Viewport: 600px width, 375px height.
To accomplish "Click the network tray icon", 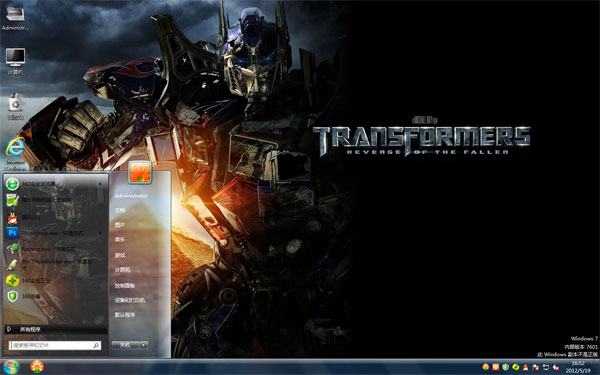I will point(546,367).
